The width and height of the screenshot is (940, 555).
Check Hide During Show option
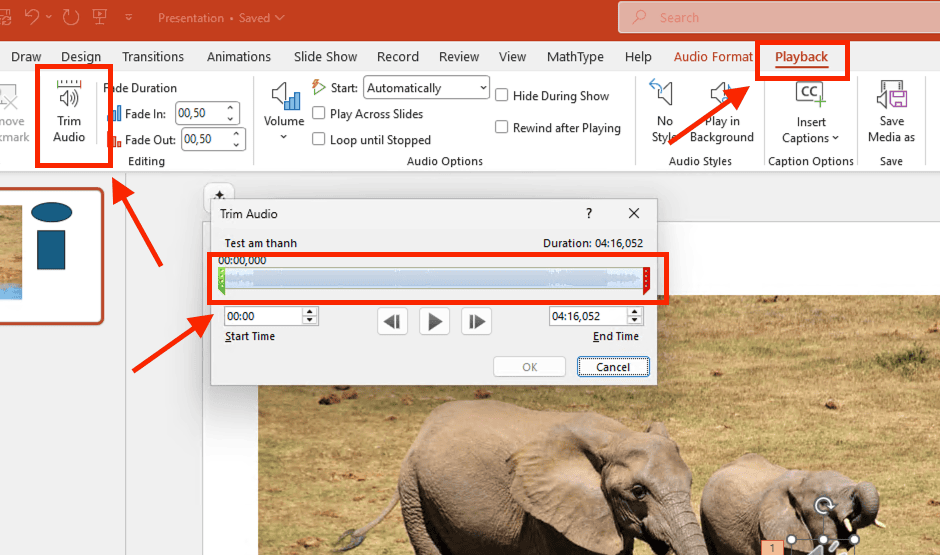pyautogui.click(x=502, y=96)
